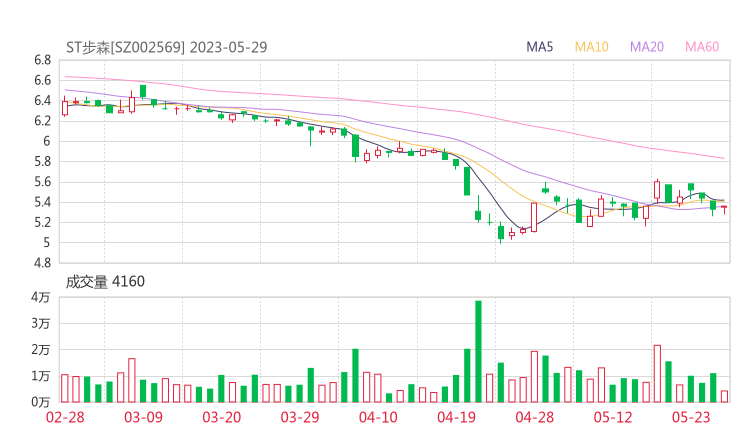Click the 02-28 date axis label

[x=65, y=417]
